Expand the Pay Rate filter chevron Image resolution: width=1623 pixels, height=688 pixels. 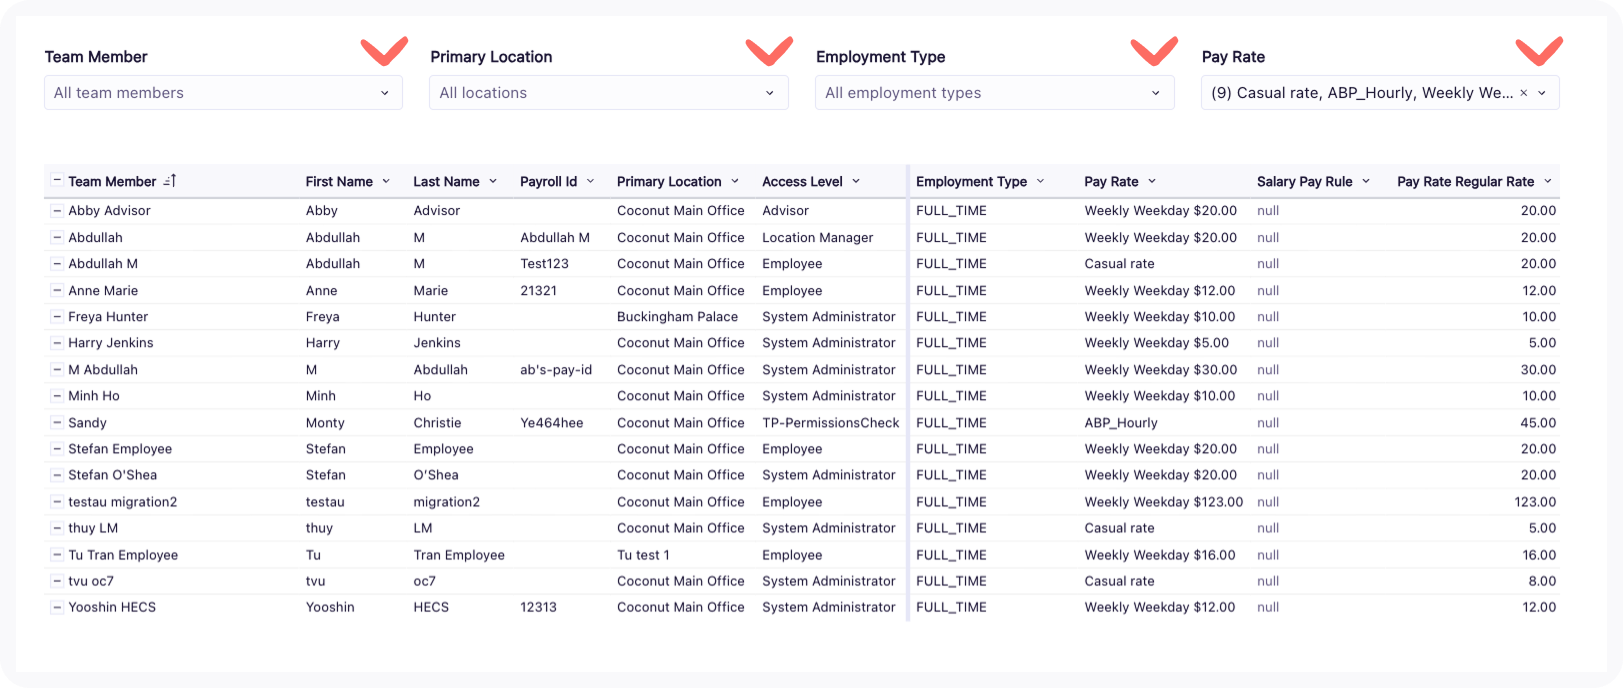click(1542, 93)
